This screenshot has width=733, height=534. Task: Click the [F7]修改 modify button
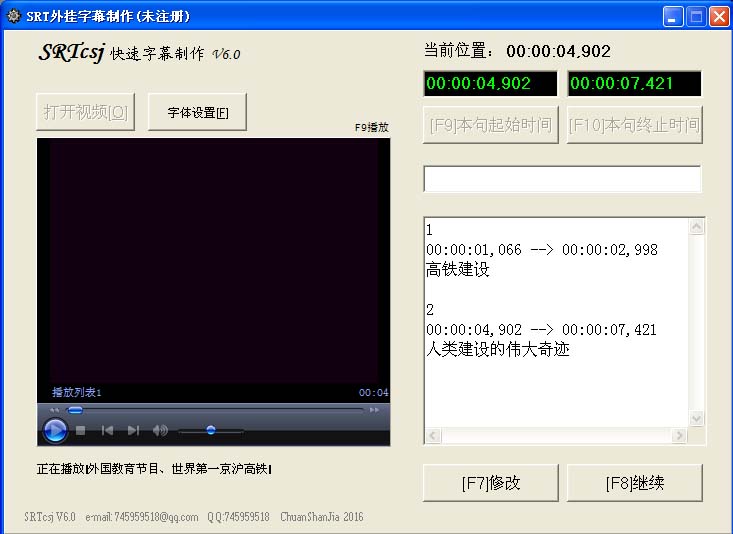click(491, 483)
